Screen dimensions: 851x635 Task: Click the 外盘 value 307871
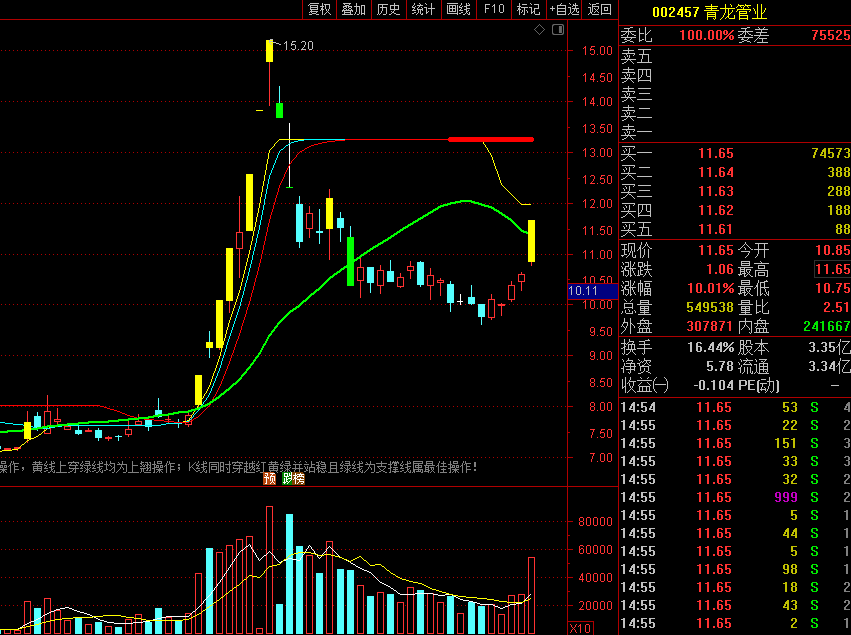710,326
